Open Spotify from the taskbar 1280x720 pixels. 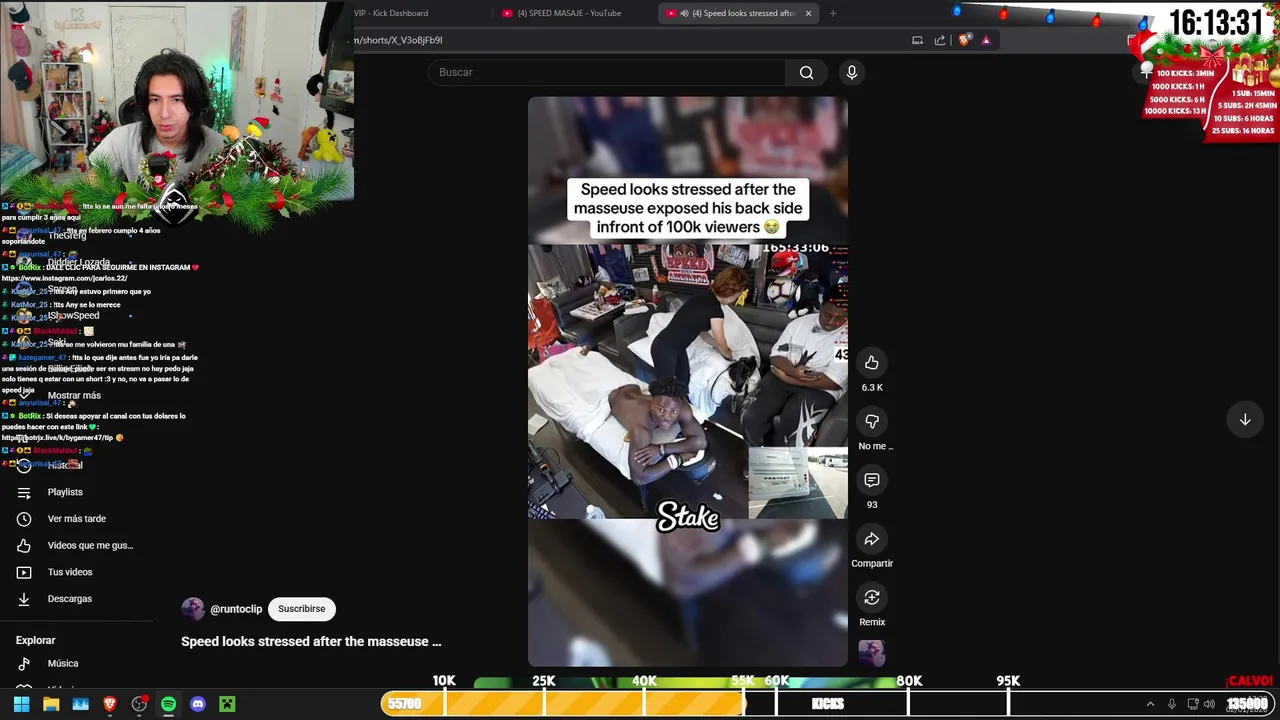click(x=168, y=704)
